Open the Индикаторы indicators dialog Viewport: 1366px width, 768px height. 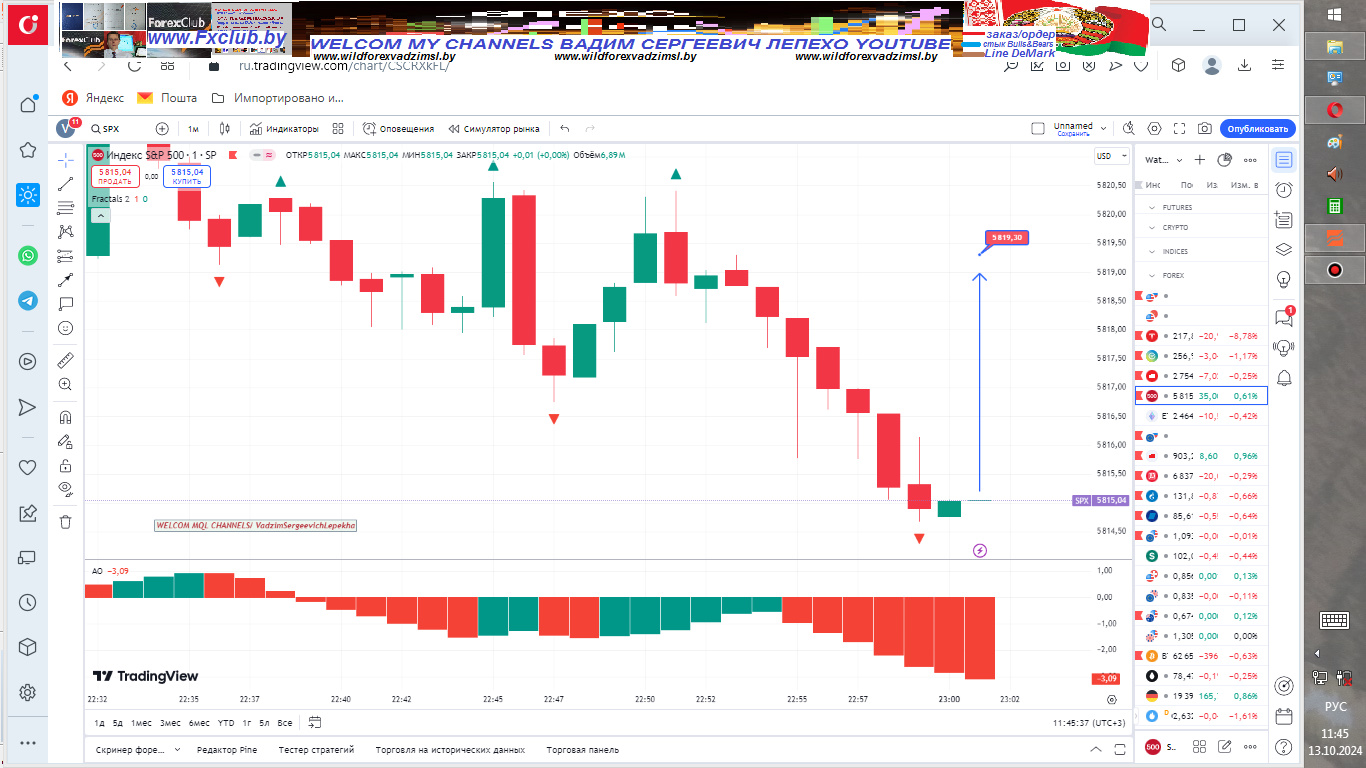pyautogui.click(x=284, y=129)
